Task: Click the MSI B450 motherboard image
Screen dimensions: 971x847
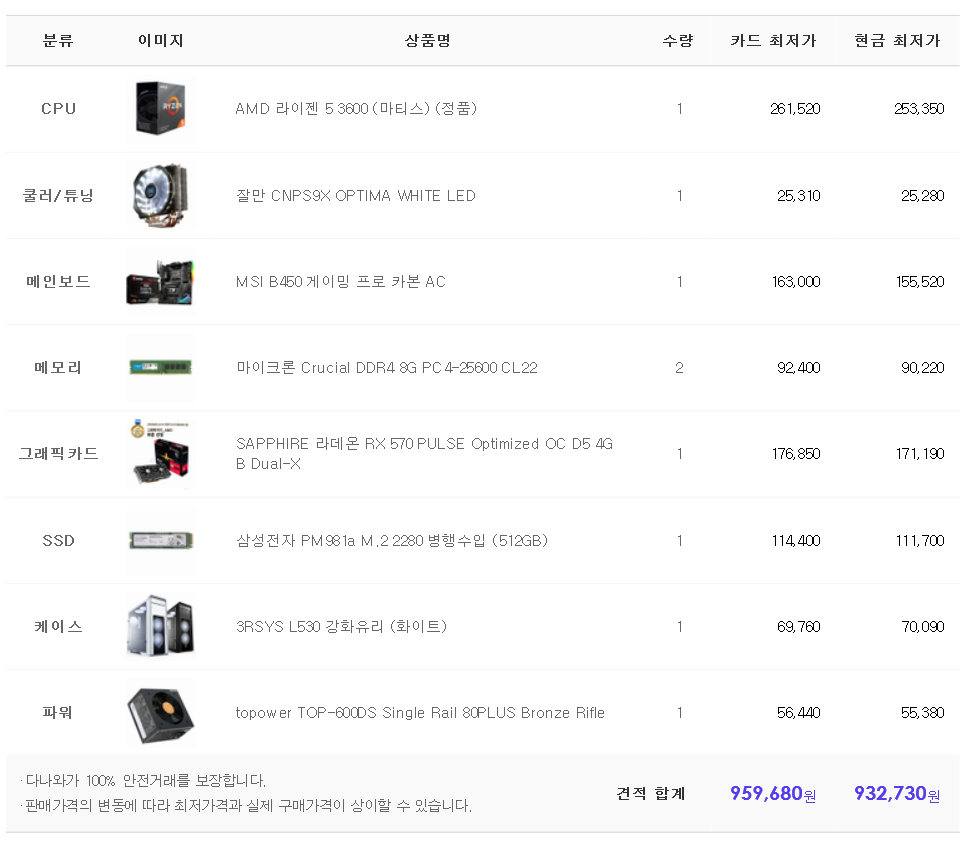Action: tap(160, 282)
